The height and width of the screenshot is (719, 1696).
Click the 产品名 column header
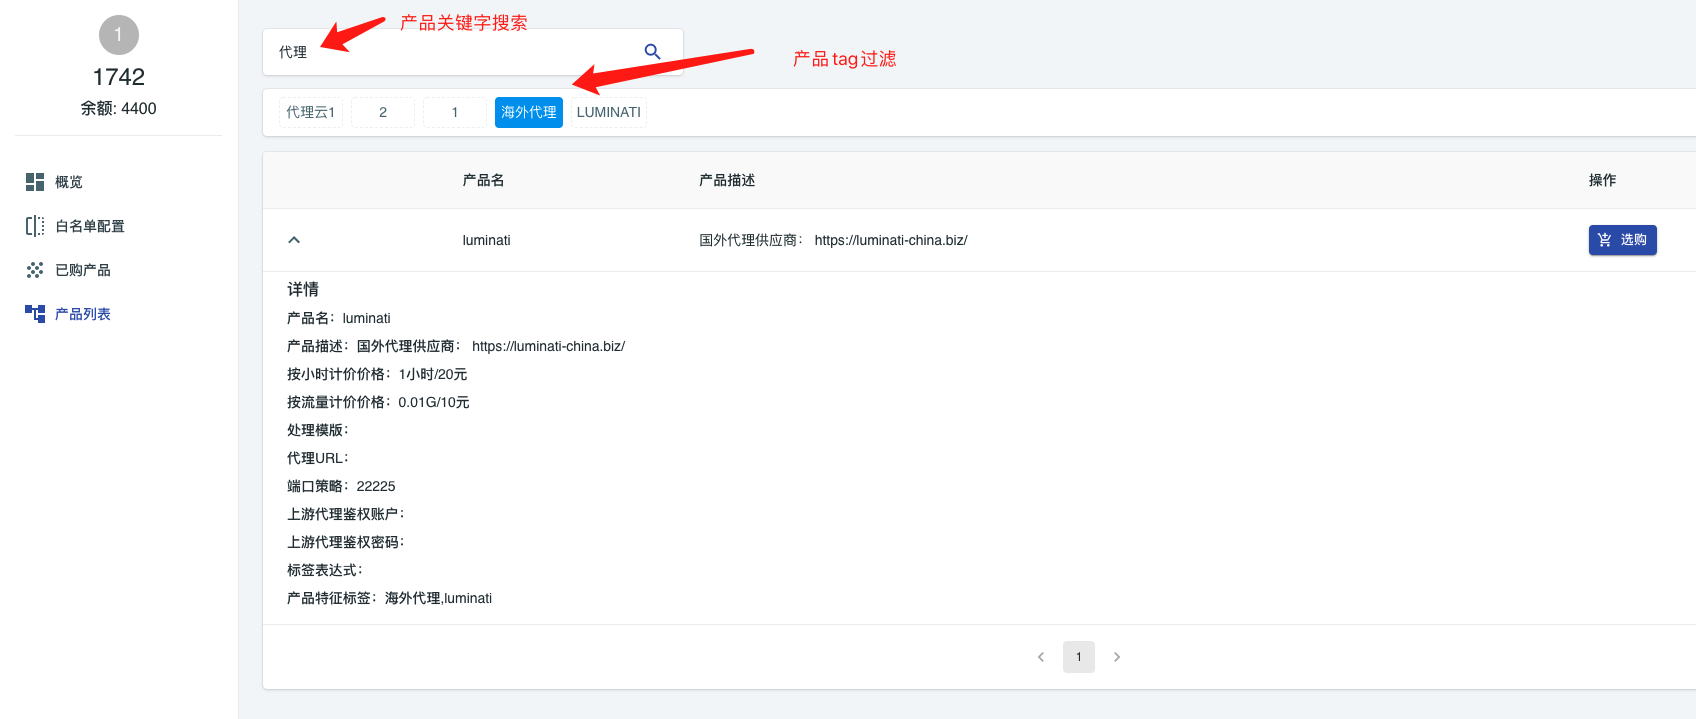[x=484, y=180]
